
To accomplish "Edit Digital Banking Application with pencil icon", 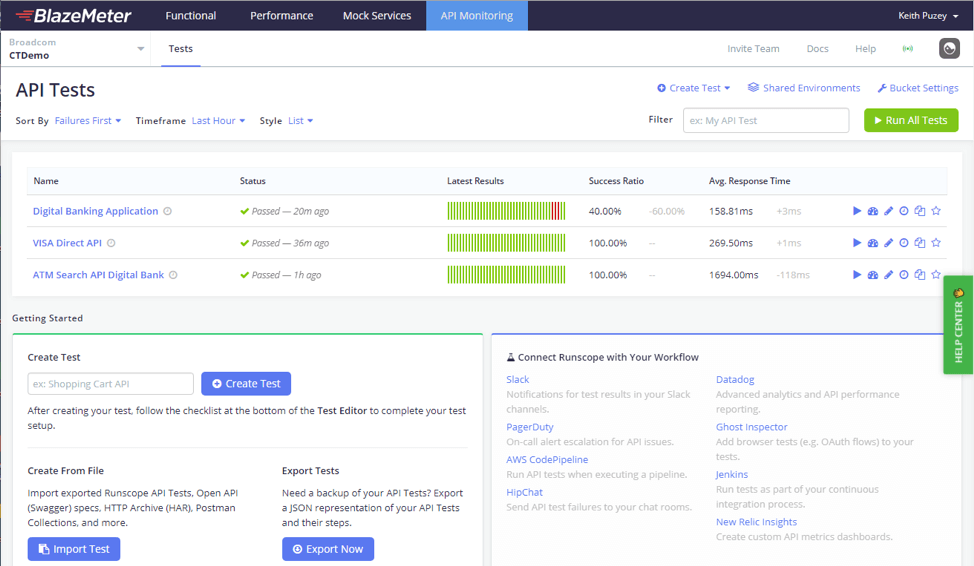I will [x=888, y=211].
